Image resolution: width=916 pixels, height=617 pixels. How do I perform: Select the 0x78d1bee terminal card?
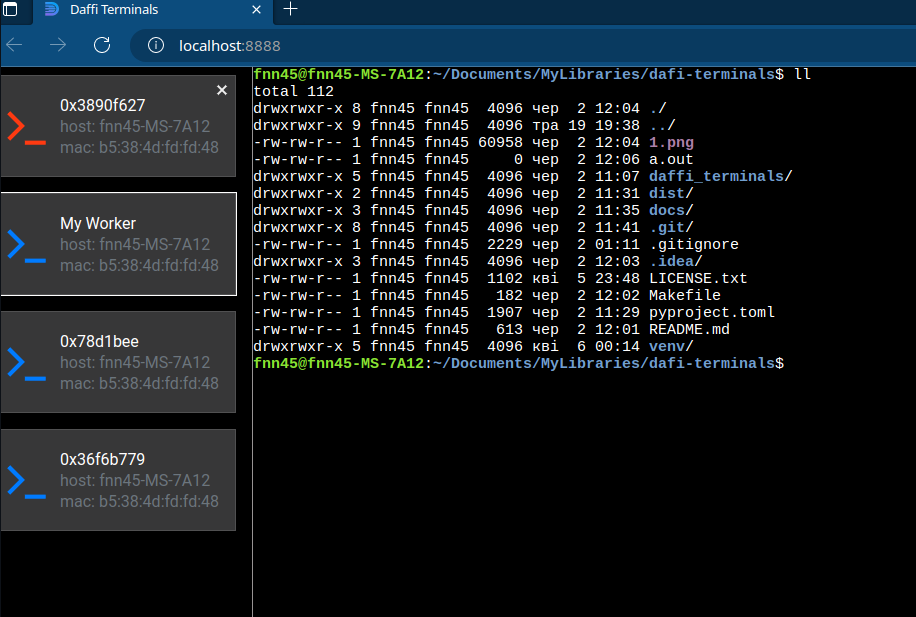tap(118, 362)
